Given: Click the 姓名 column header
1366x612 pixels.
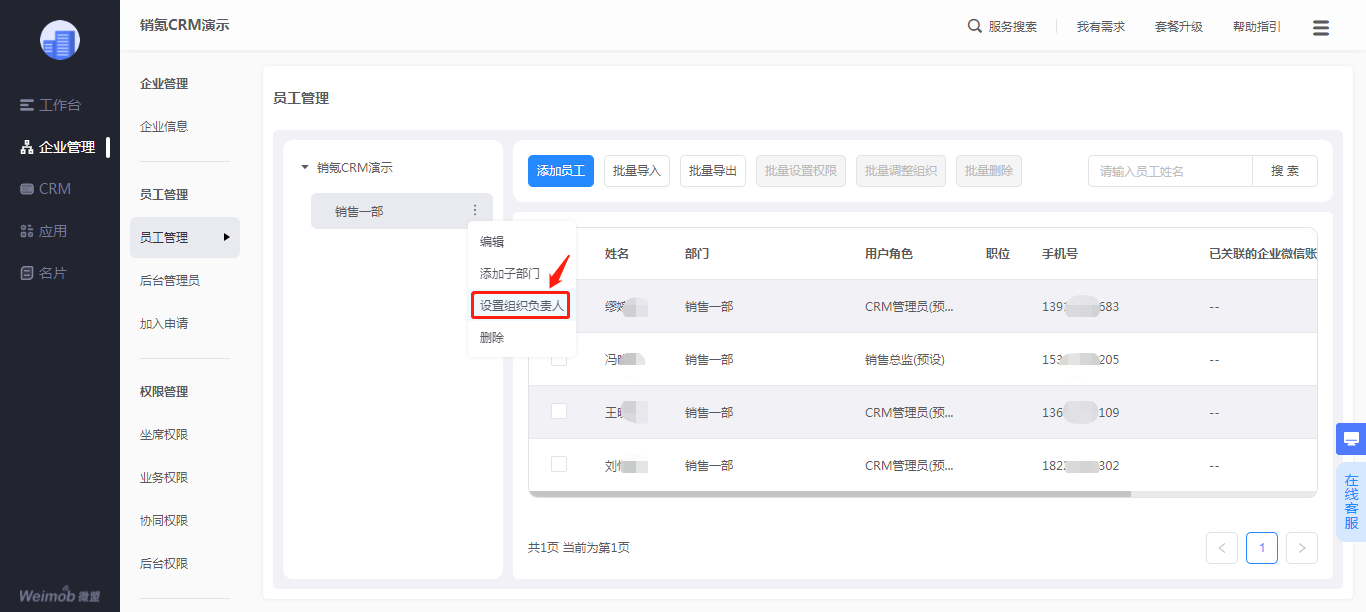Looking at the screenshot, I should [617, 254].
